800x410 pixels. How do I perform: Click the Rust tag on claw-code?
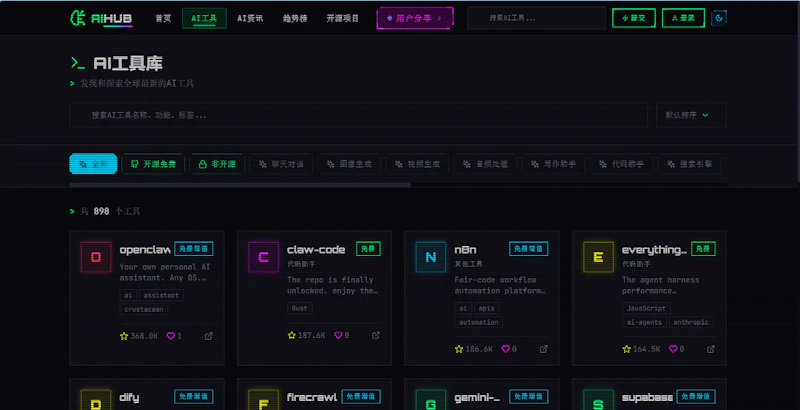[299, 309]
